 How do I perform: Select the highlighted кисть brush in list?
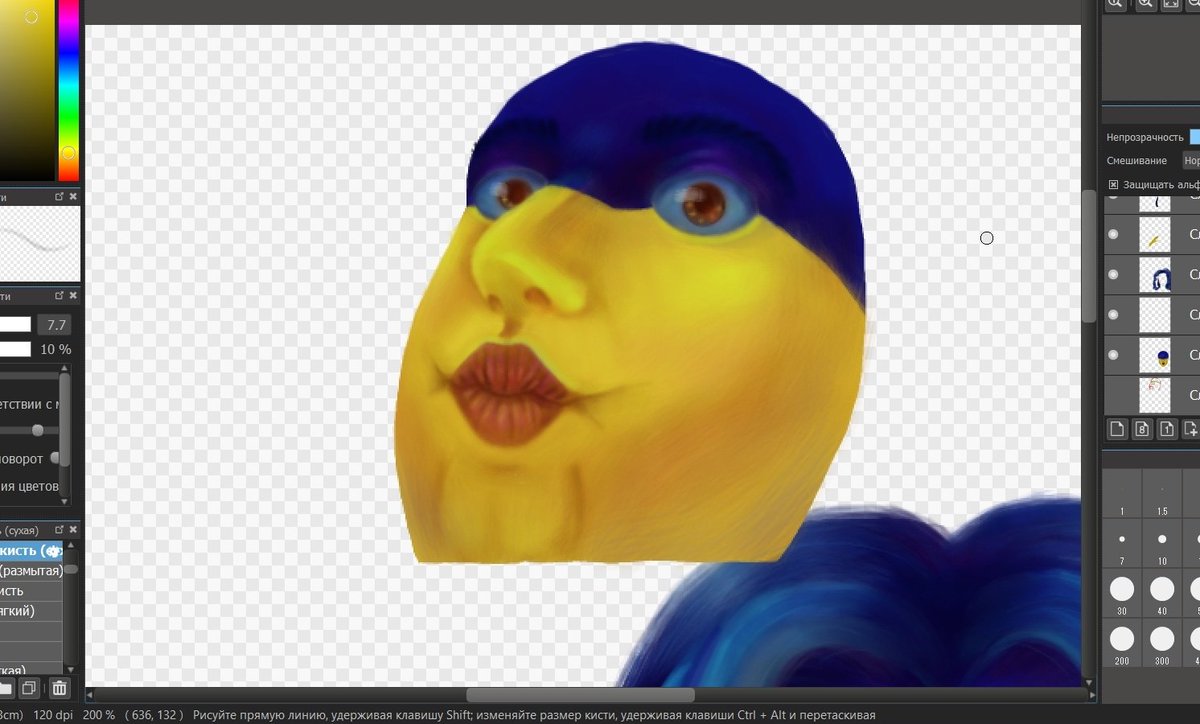(x=30, y=550)
